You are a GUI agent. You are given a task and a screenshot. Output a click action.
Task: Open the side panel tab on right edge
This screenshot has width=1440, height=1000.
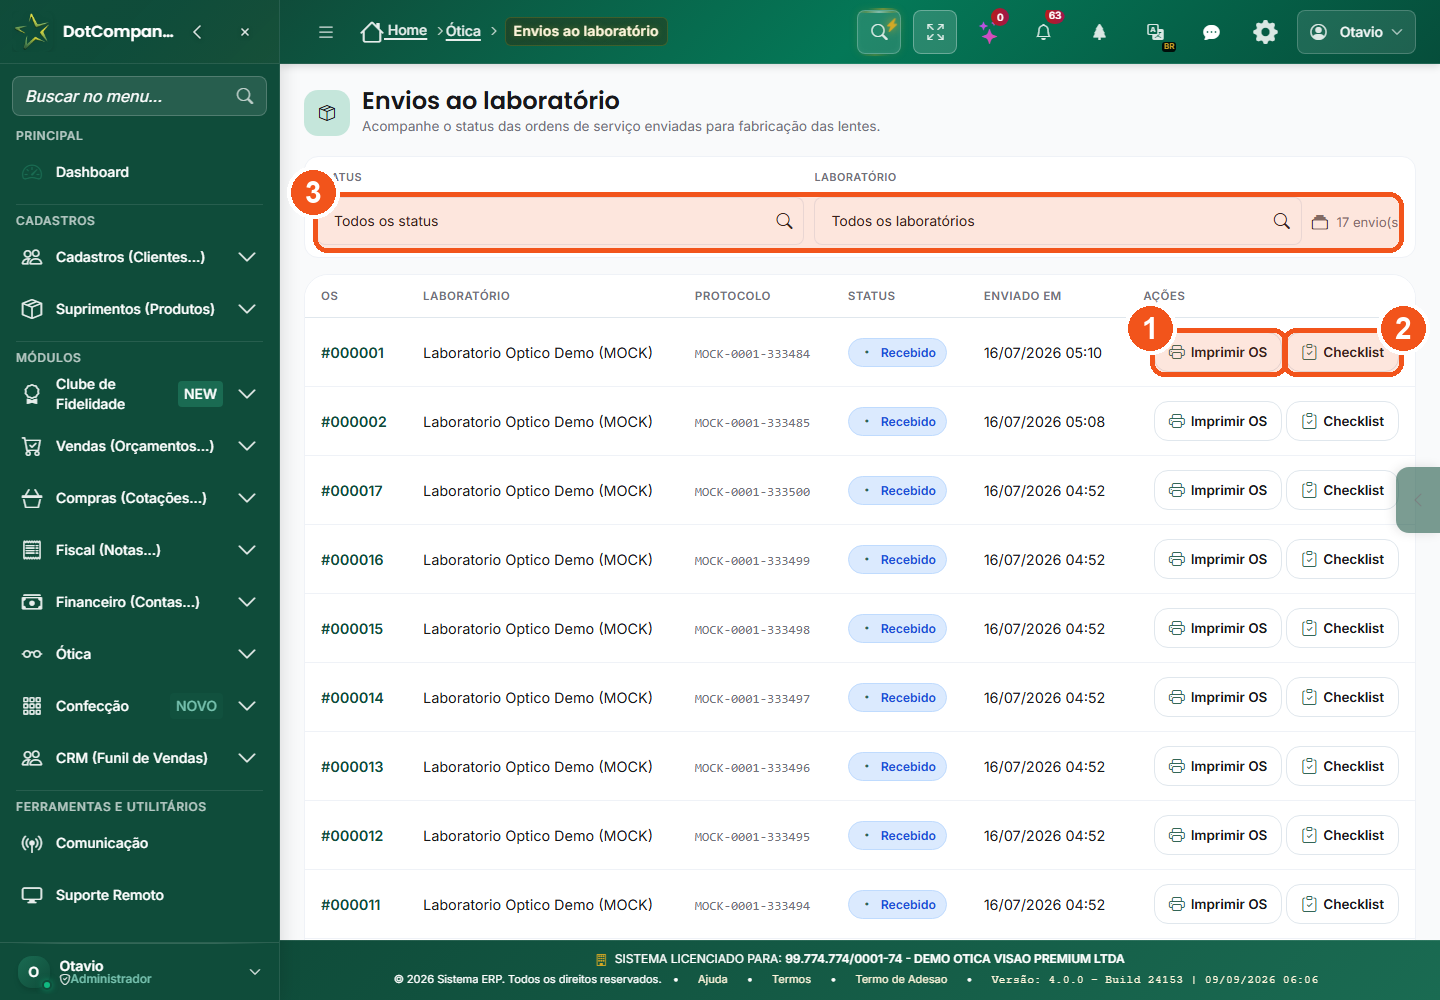1418,499
